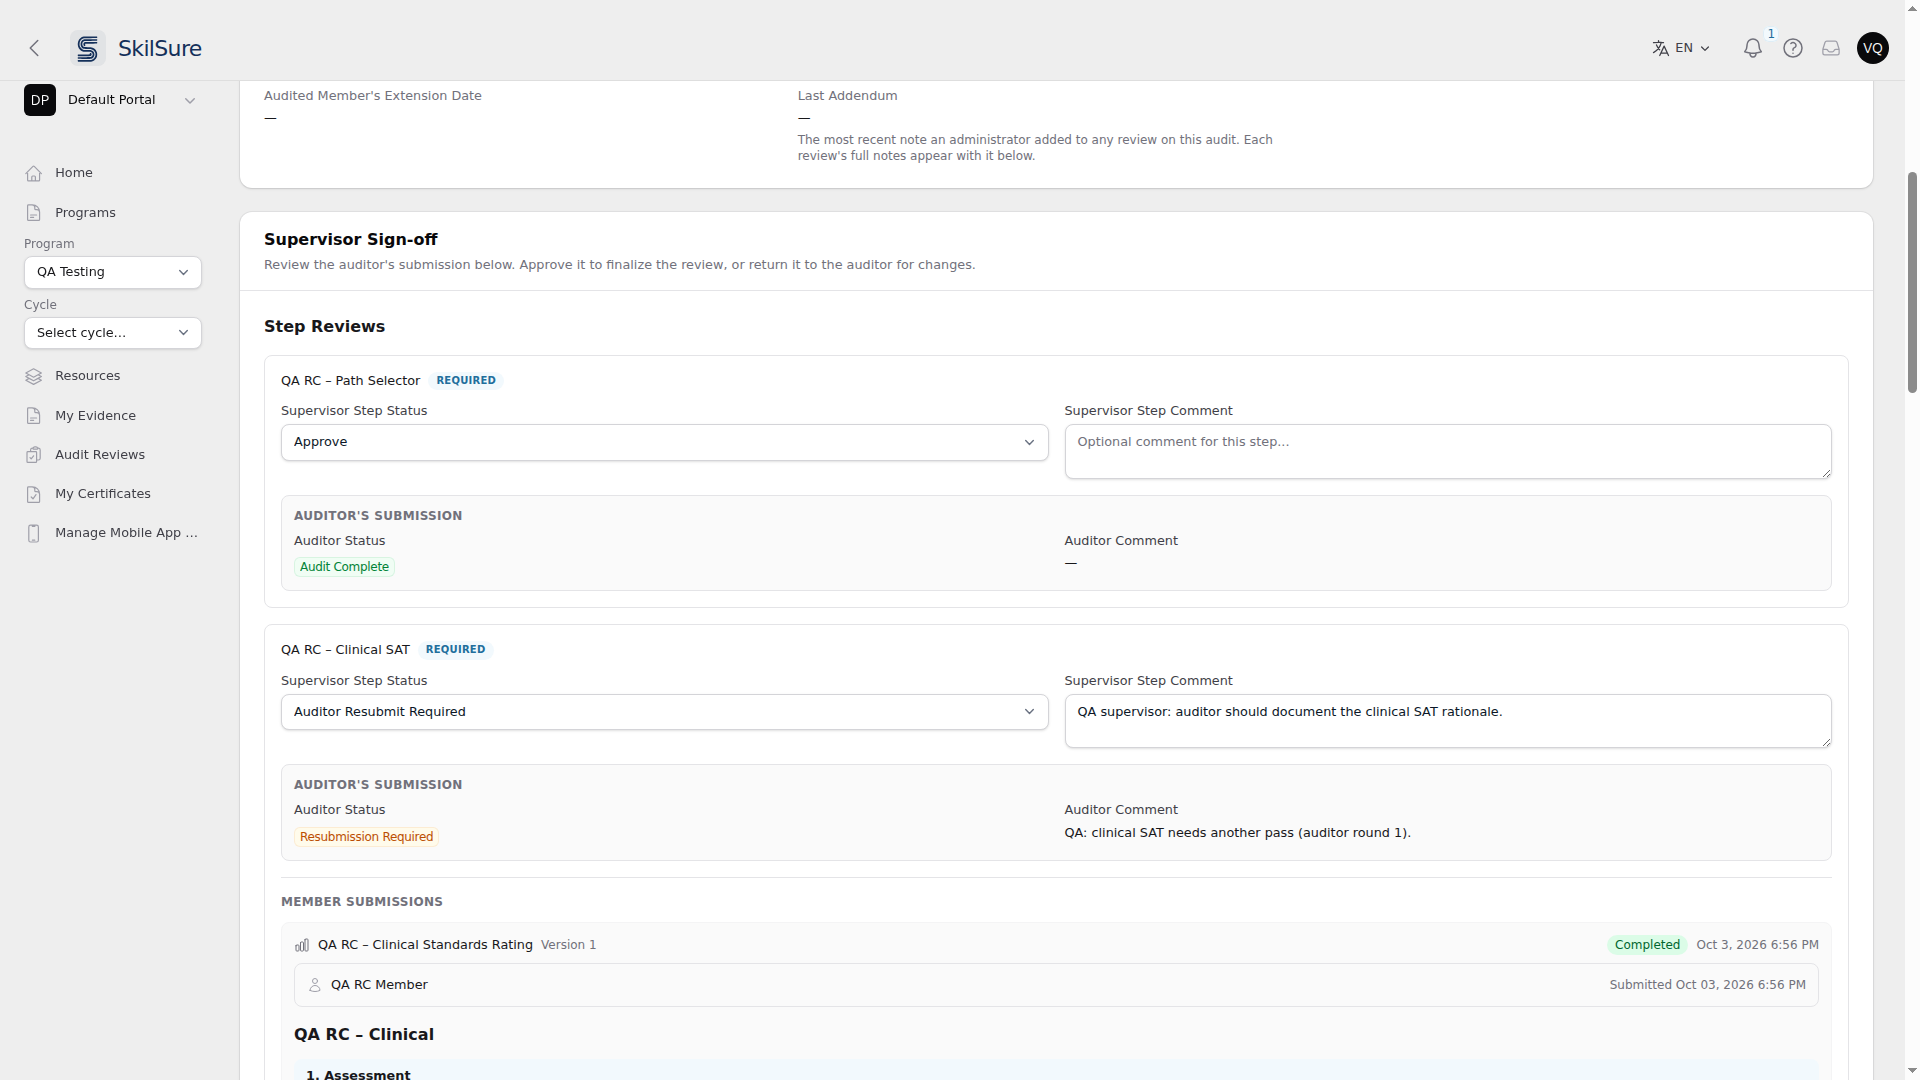Click the Audit Complete status badge

coord(344,567)
